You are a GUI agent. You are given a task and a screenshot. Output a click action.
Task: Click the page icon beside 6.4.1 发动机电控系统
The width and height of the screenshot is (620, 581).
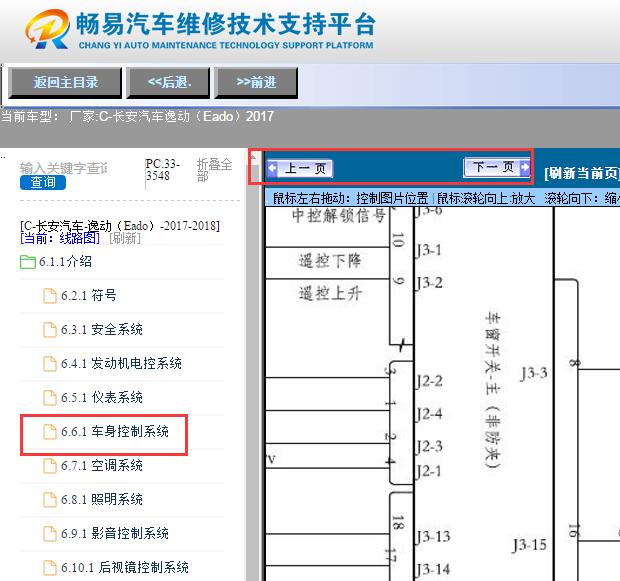point(50,364)
